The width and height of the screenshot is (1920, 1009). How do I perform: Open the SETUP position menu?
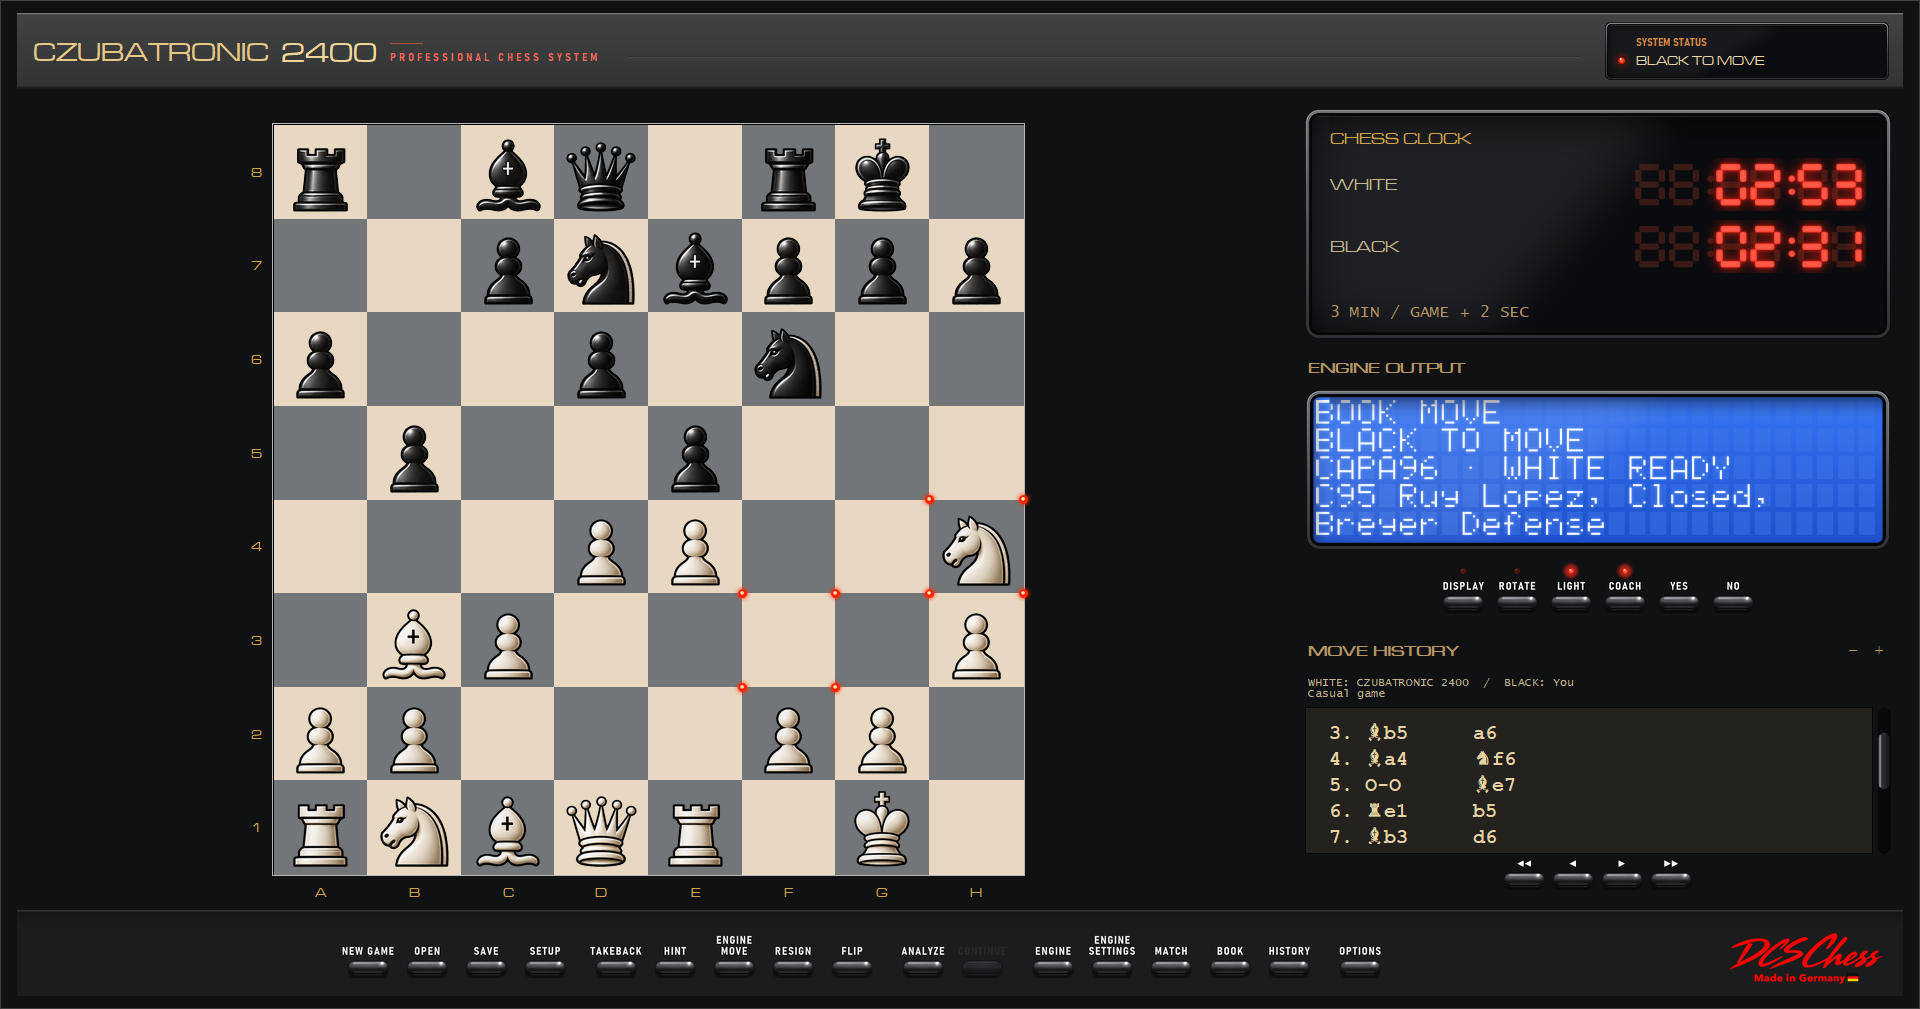pyautogui.click(x=545, y=967)
